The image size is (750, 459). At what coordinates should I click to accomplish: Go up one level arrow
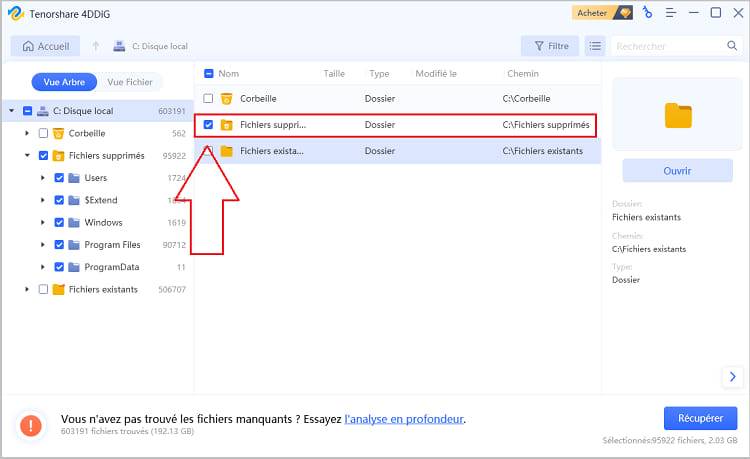[x=96, y=46]
